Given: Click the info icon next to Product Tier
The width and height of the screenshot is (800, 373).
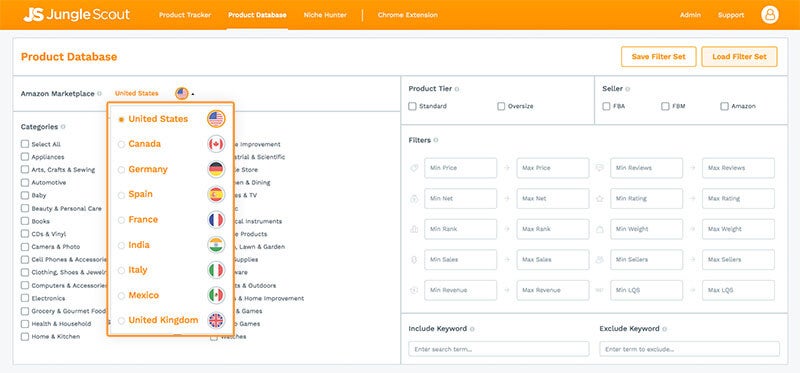Looking at the screenshot, I should pyautogui.click(x=457, y=89).
